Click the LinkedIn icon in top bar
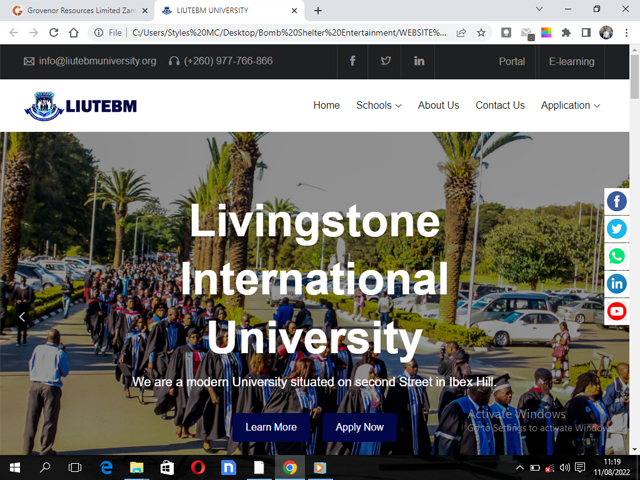Image resolution: width=640 pixels, height=480 pixels. pos(419,61)
